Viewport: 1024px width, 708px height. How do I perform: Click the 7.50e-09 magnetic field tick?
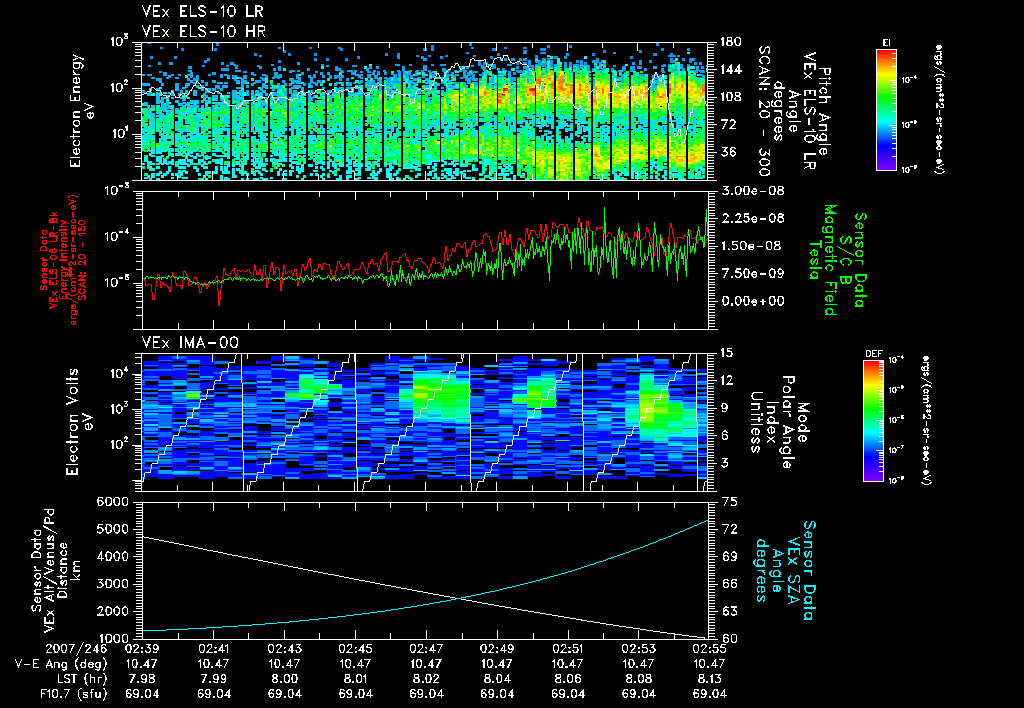point(752,273)
